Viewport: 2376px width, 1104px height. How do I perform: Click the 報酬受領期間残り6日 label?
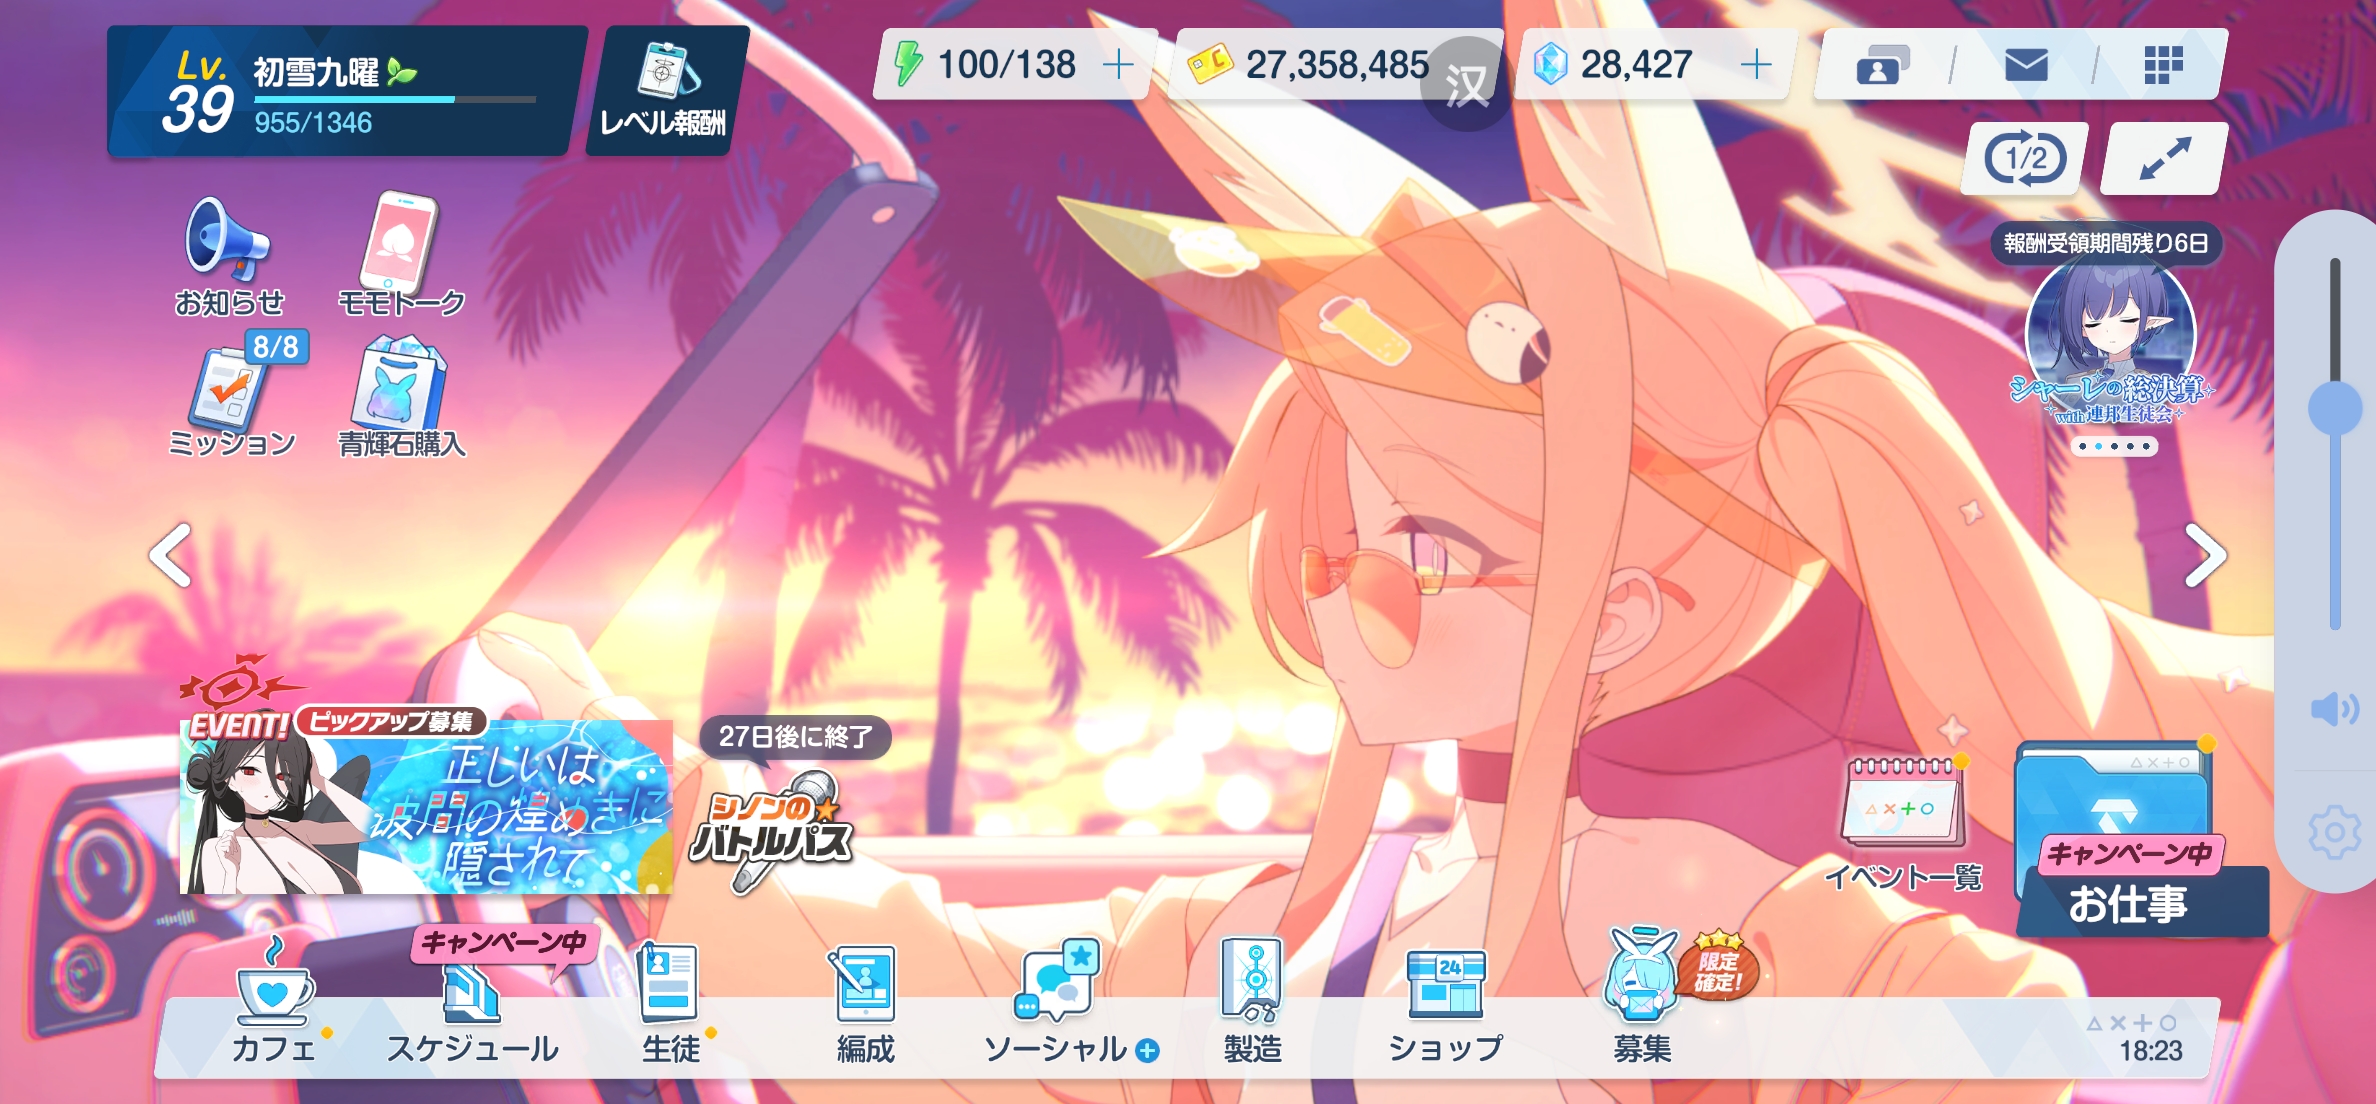2106,243
